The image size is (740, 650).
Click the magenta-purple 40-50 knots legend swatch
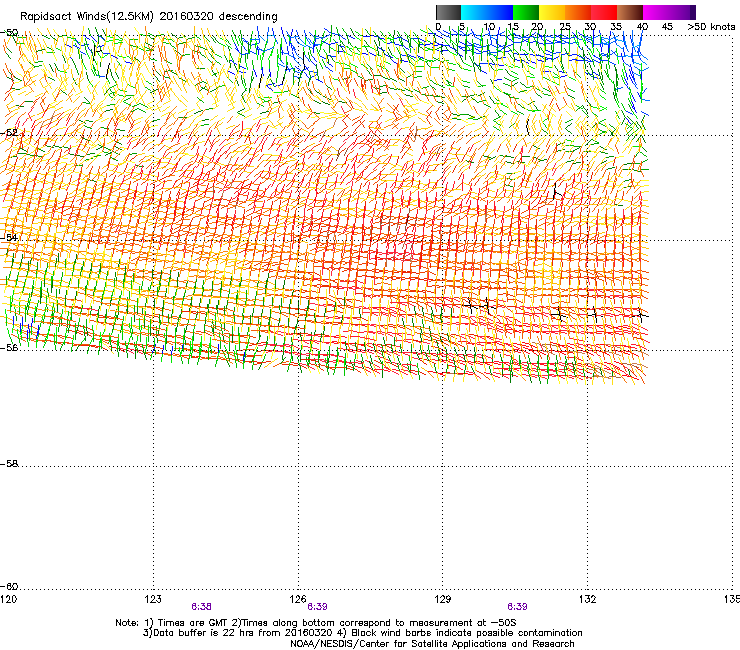[x=669, y=12]
